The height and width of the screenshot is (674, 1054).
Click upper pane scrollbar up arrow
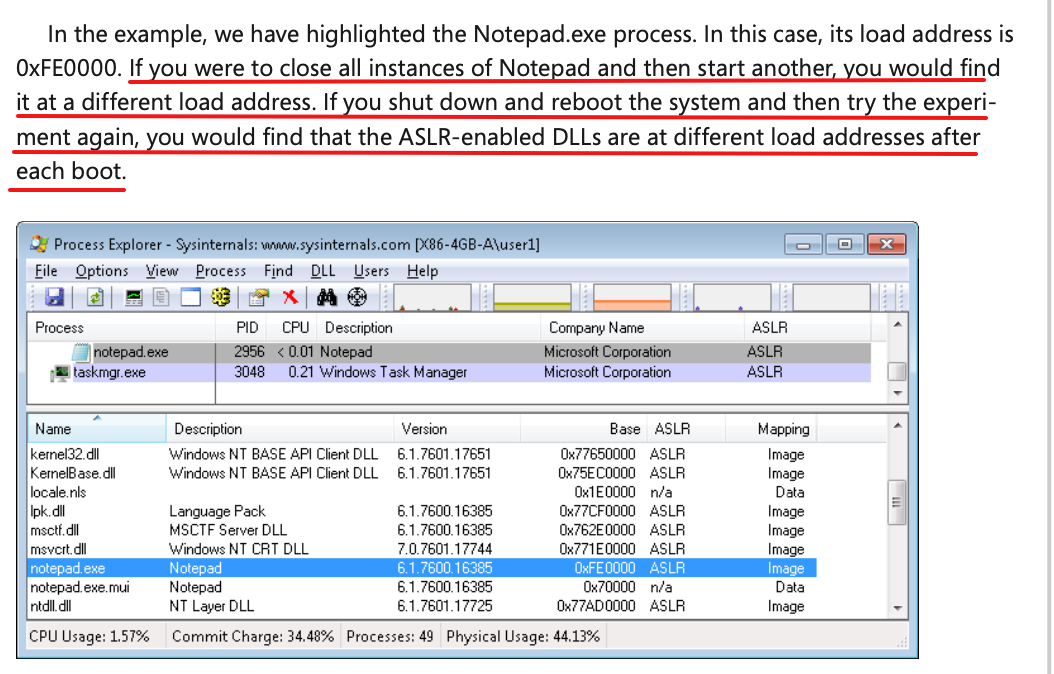point(897,324)
